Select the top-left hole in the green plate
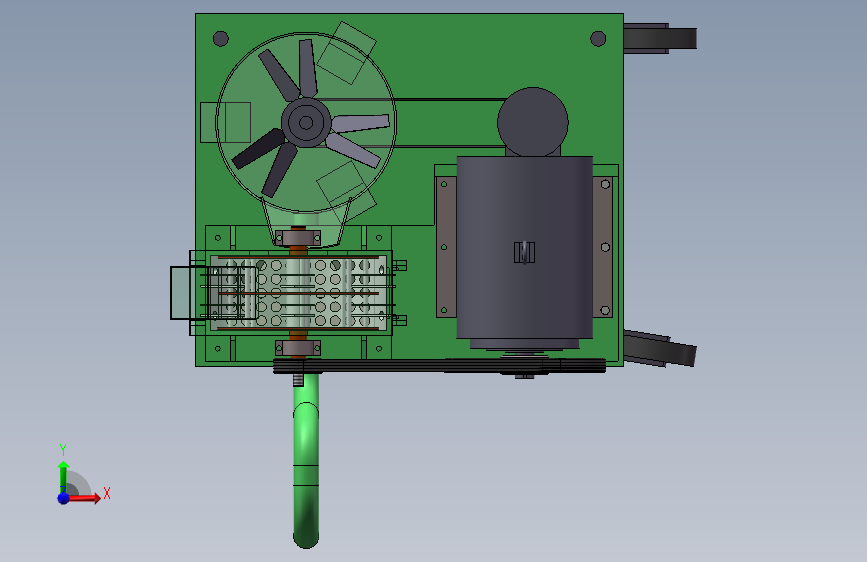Viewport: 867px width, 562px height. tap(221, 39)
